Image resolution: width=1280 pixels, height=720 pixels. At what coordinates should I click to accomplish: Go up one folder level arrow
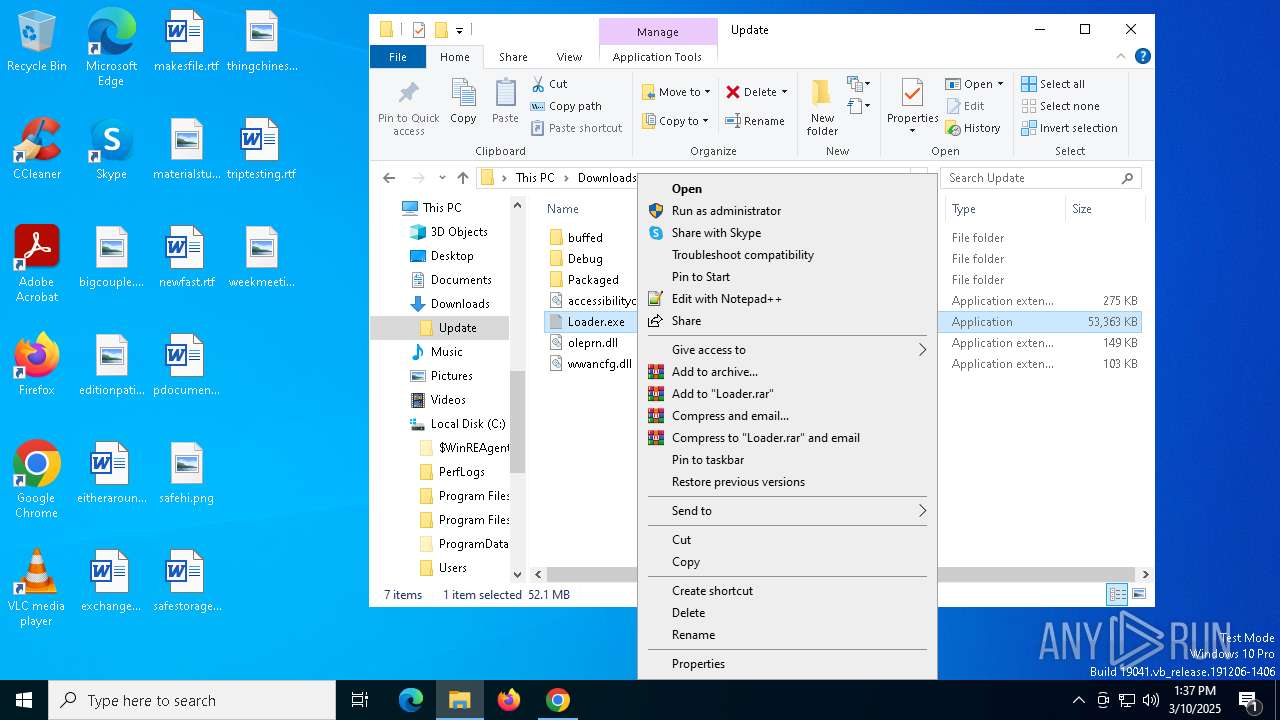click(x=463, y=178)
